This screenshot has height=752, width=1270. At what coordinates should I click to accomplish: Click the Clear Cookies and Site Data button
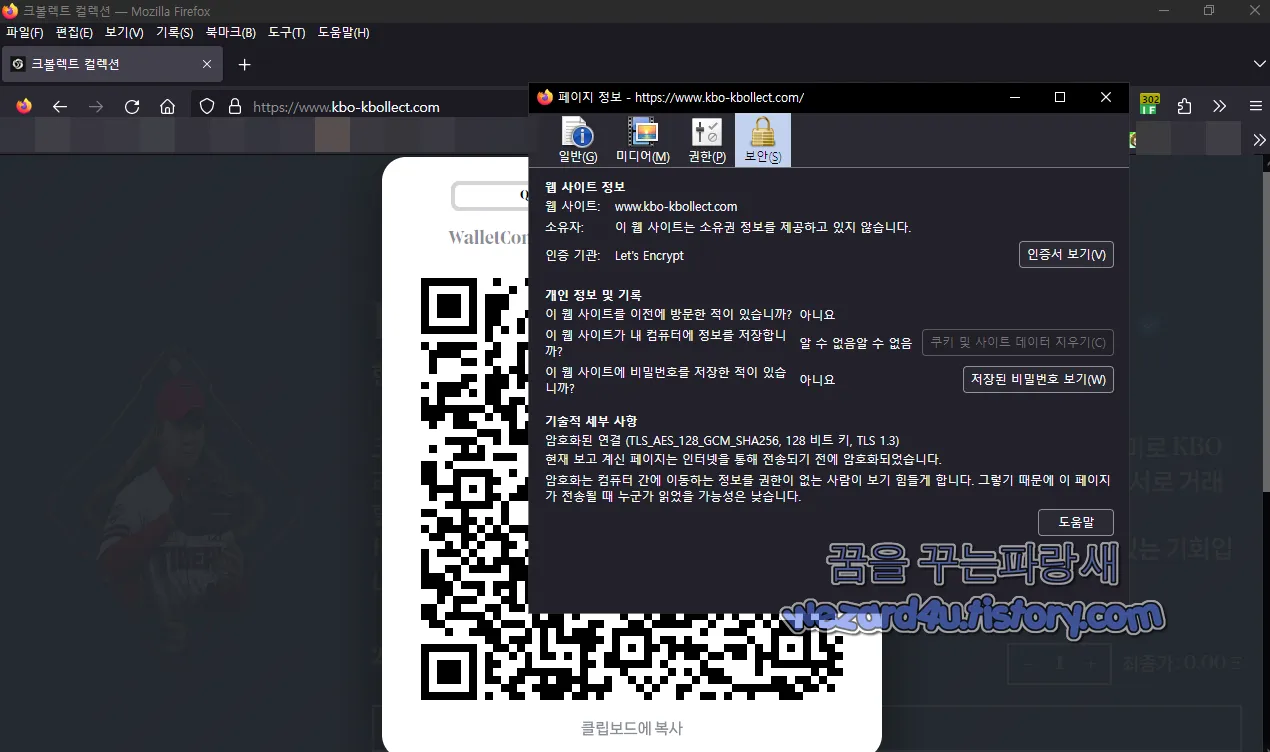1017,343
